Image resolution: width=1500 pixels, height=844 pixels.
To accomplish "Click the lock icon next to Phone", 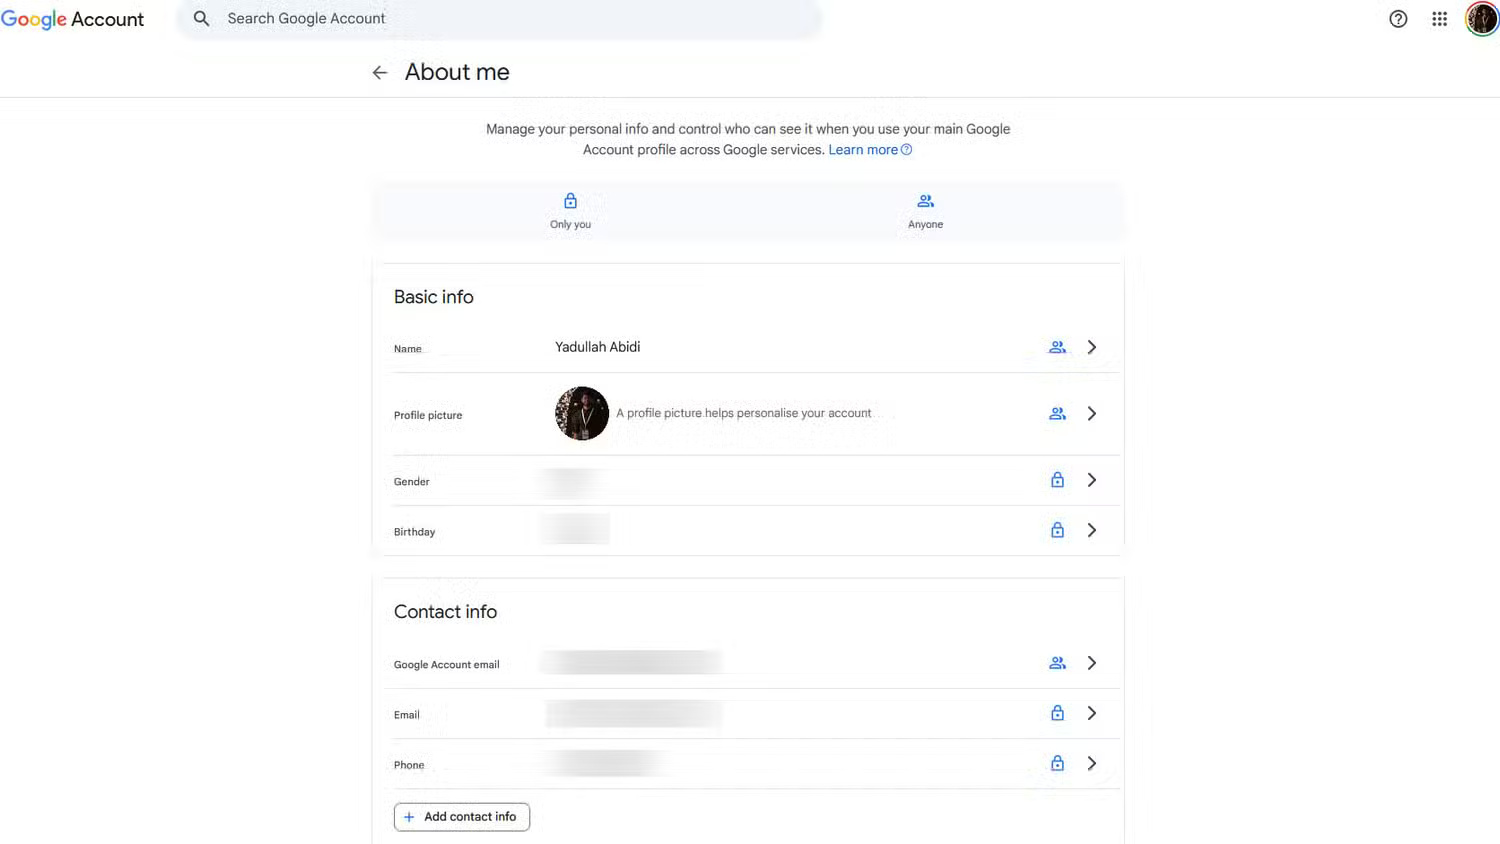I will (1057, 762).
